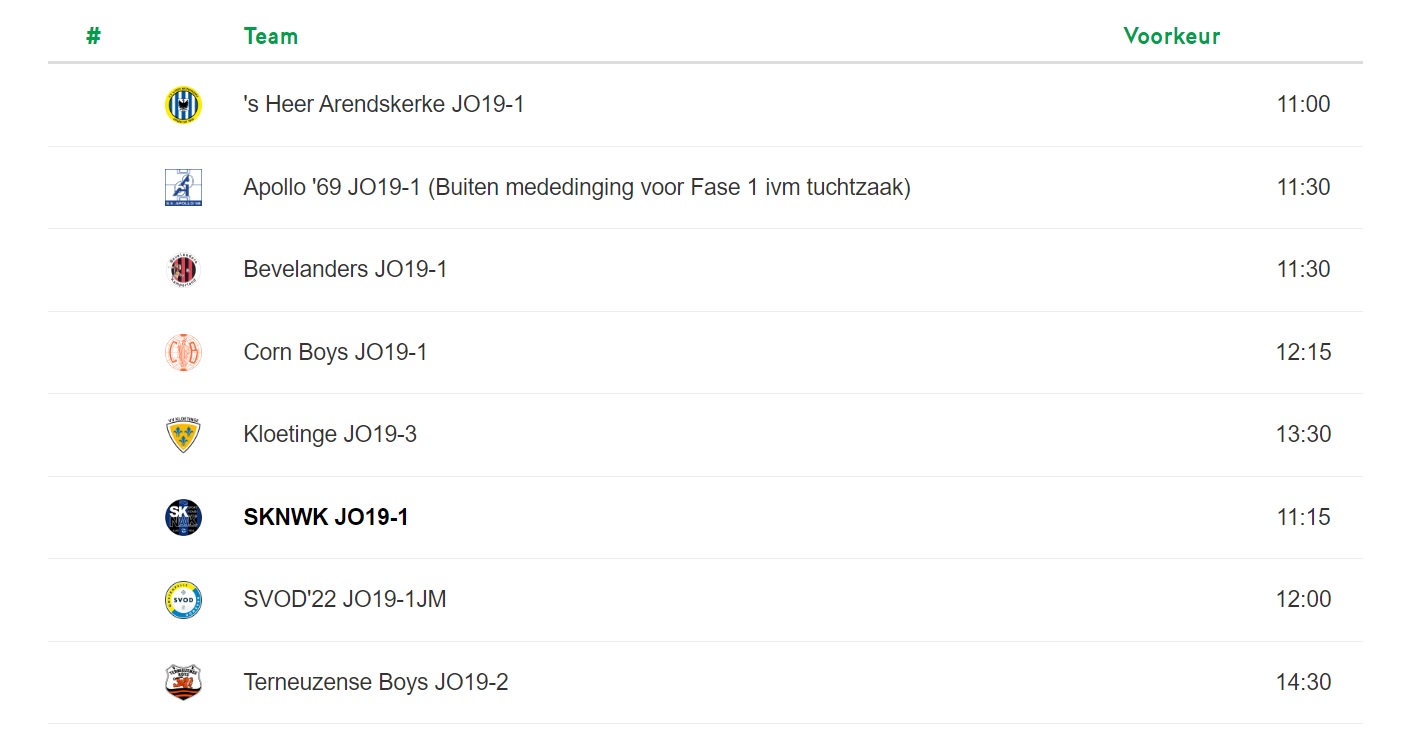Open Kloetinge JO19-3 team page

pyautogui.click(x=330, y=434)
